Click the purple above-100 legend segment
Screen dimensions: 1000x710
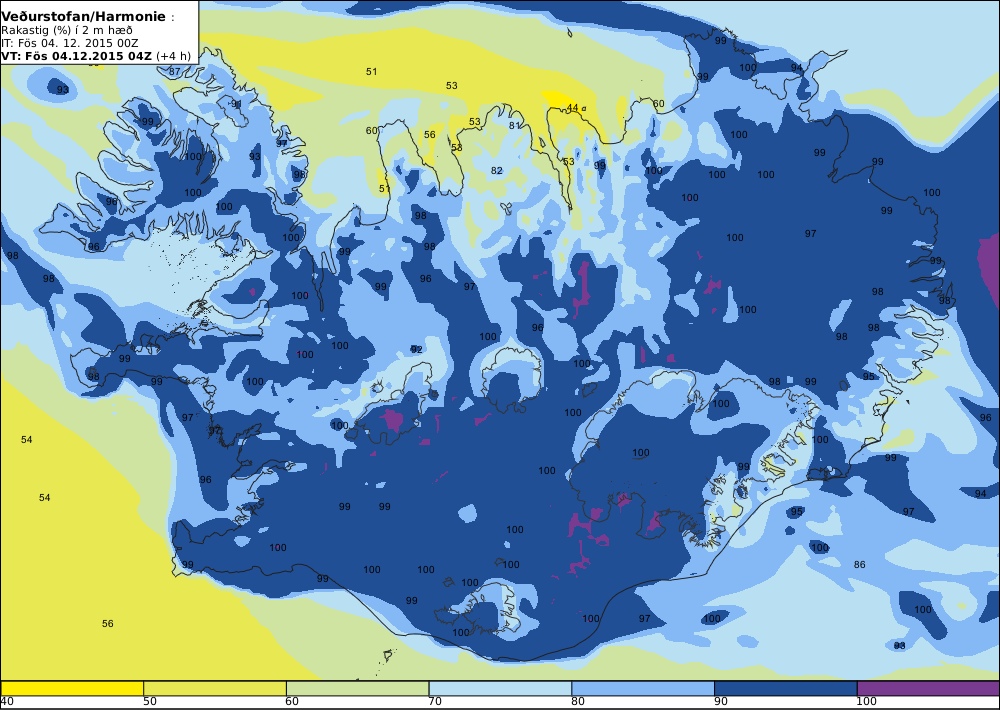point(929,688)
